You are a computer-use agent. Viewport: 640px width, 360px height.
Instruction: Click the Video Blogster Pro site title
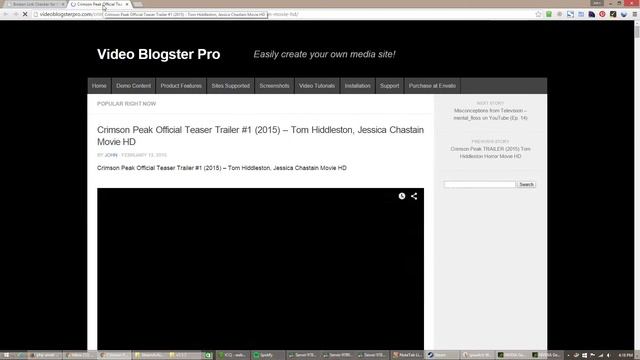coord(159,54)
